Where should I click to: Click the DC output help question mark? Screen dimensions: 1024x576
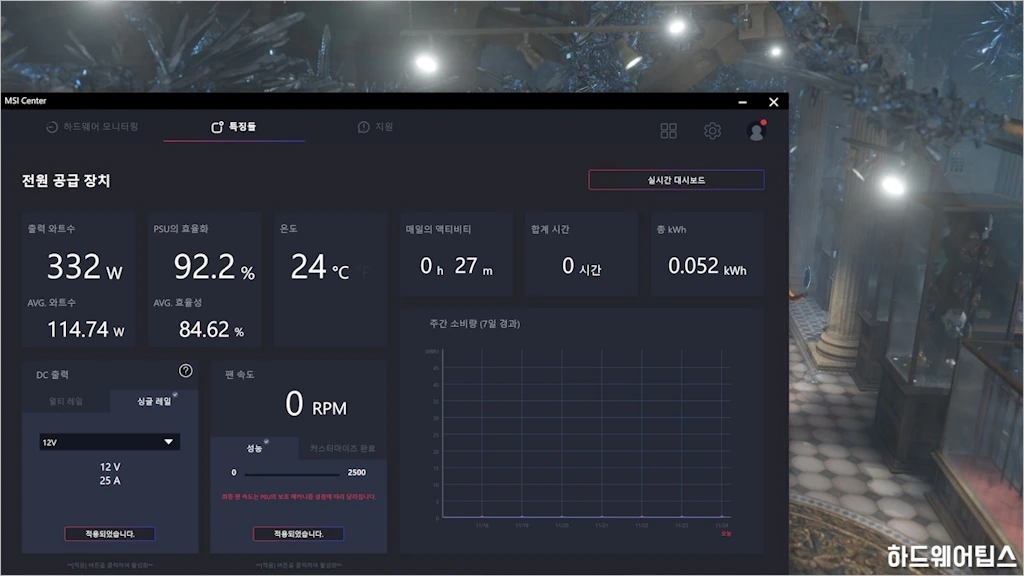coord(185,371)
